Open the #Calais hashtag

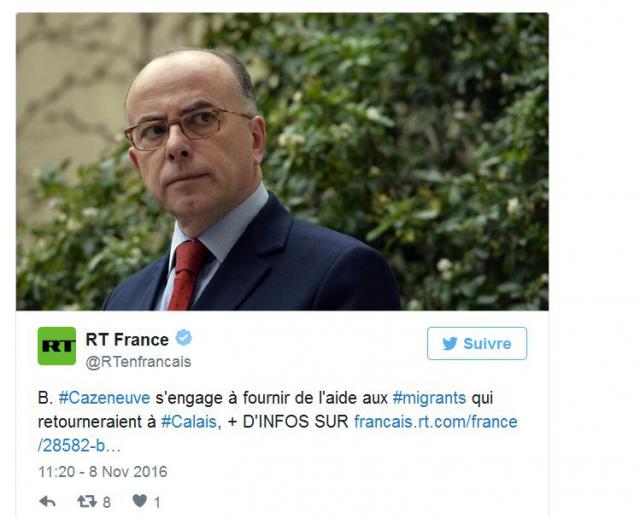tap(189, 422)
